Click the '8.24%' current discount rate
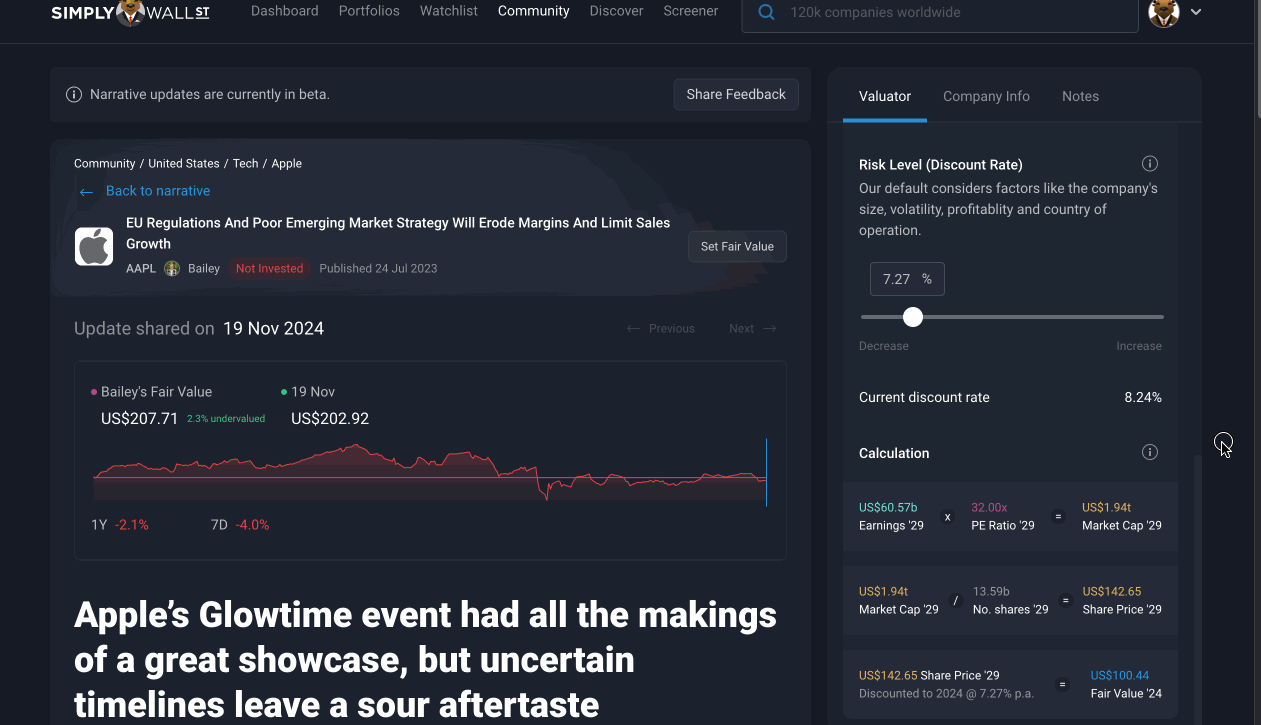 pos(1143,397)
